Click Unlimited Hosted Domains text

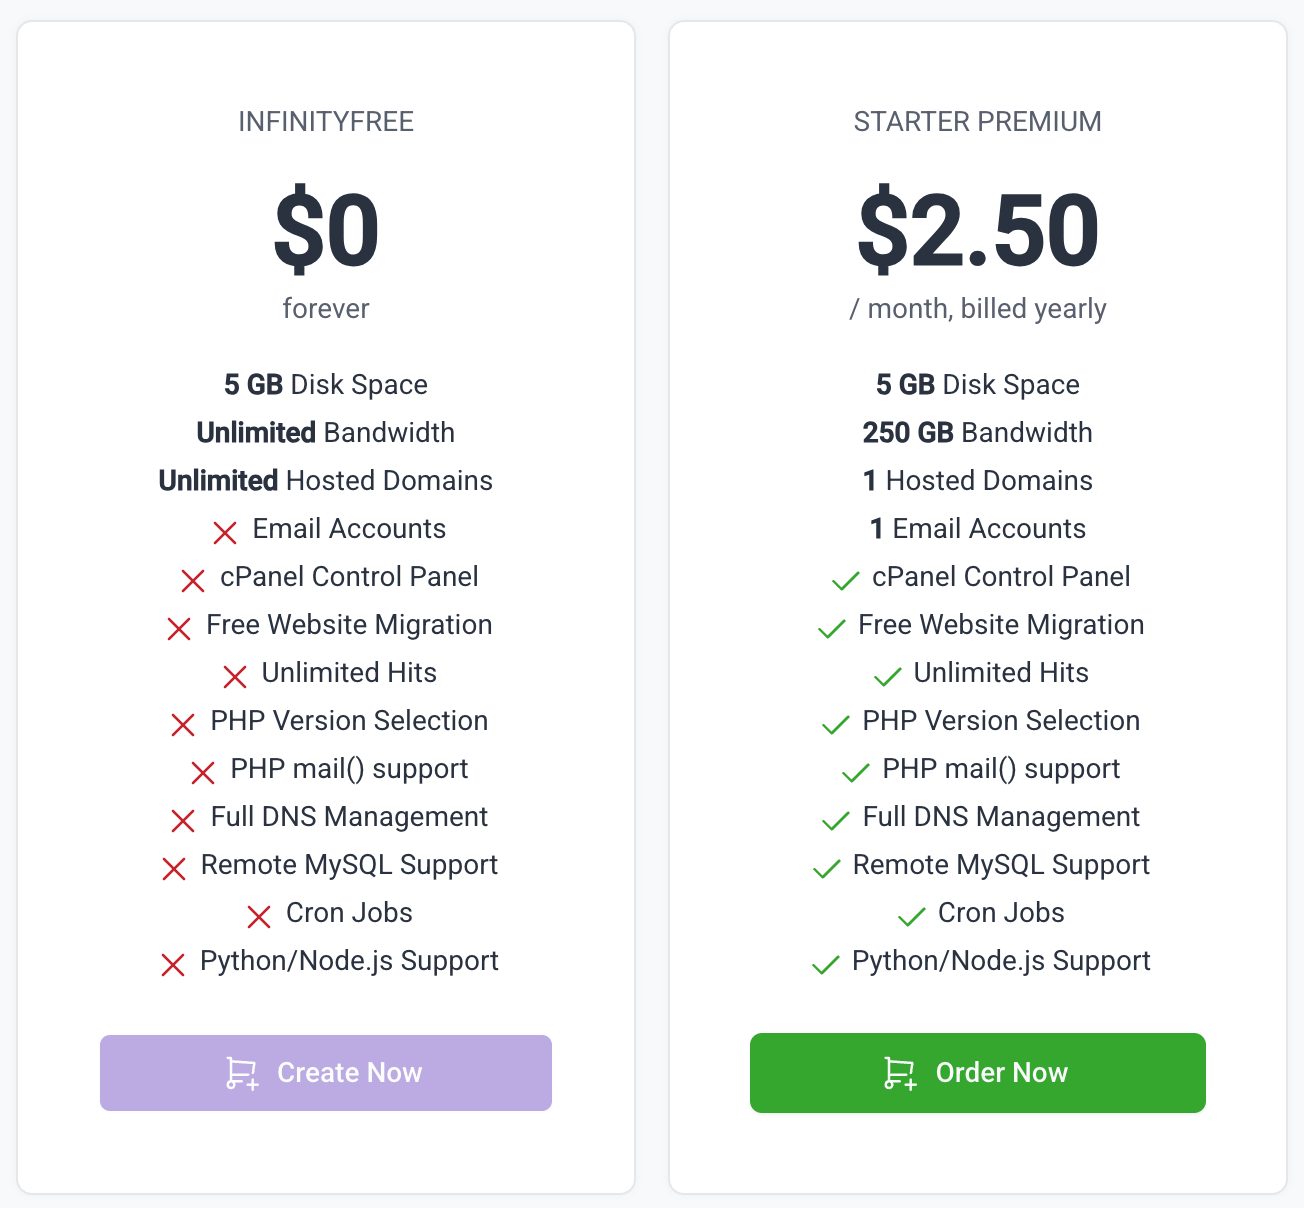pyautogui.click(x=326, y=481)
